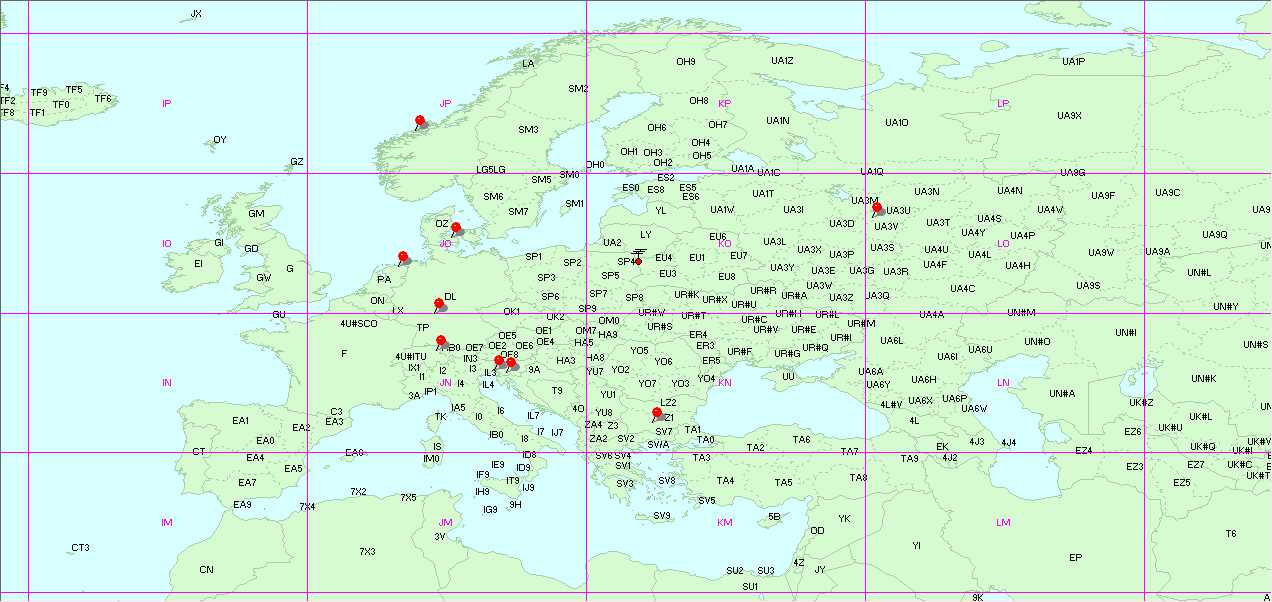
Task: Click the CN prefix label in Morocco
Action: (206, 570)
